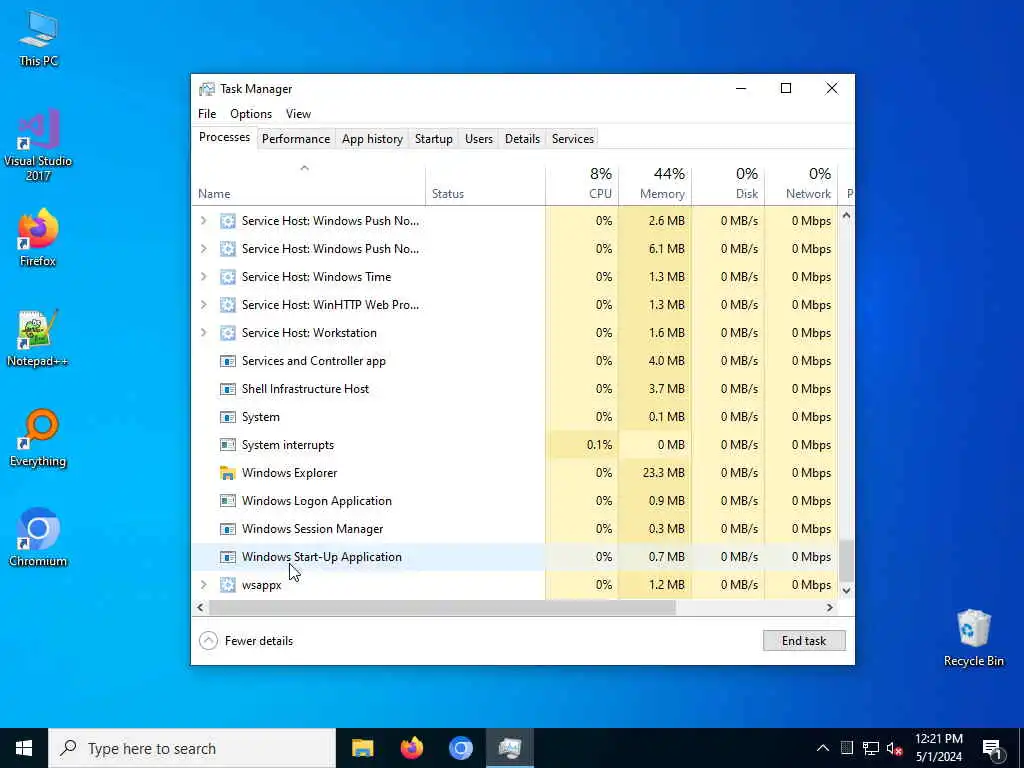Image resolution: width=1024 pixels, height=768 pixels.
Task: Click the muted volume tray icon
Action: coord(894,748)
